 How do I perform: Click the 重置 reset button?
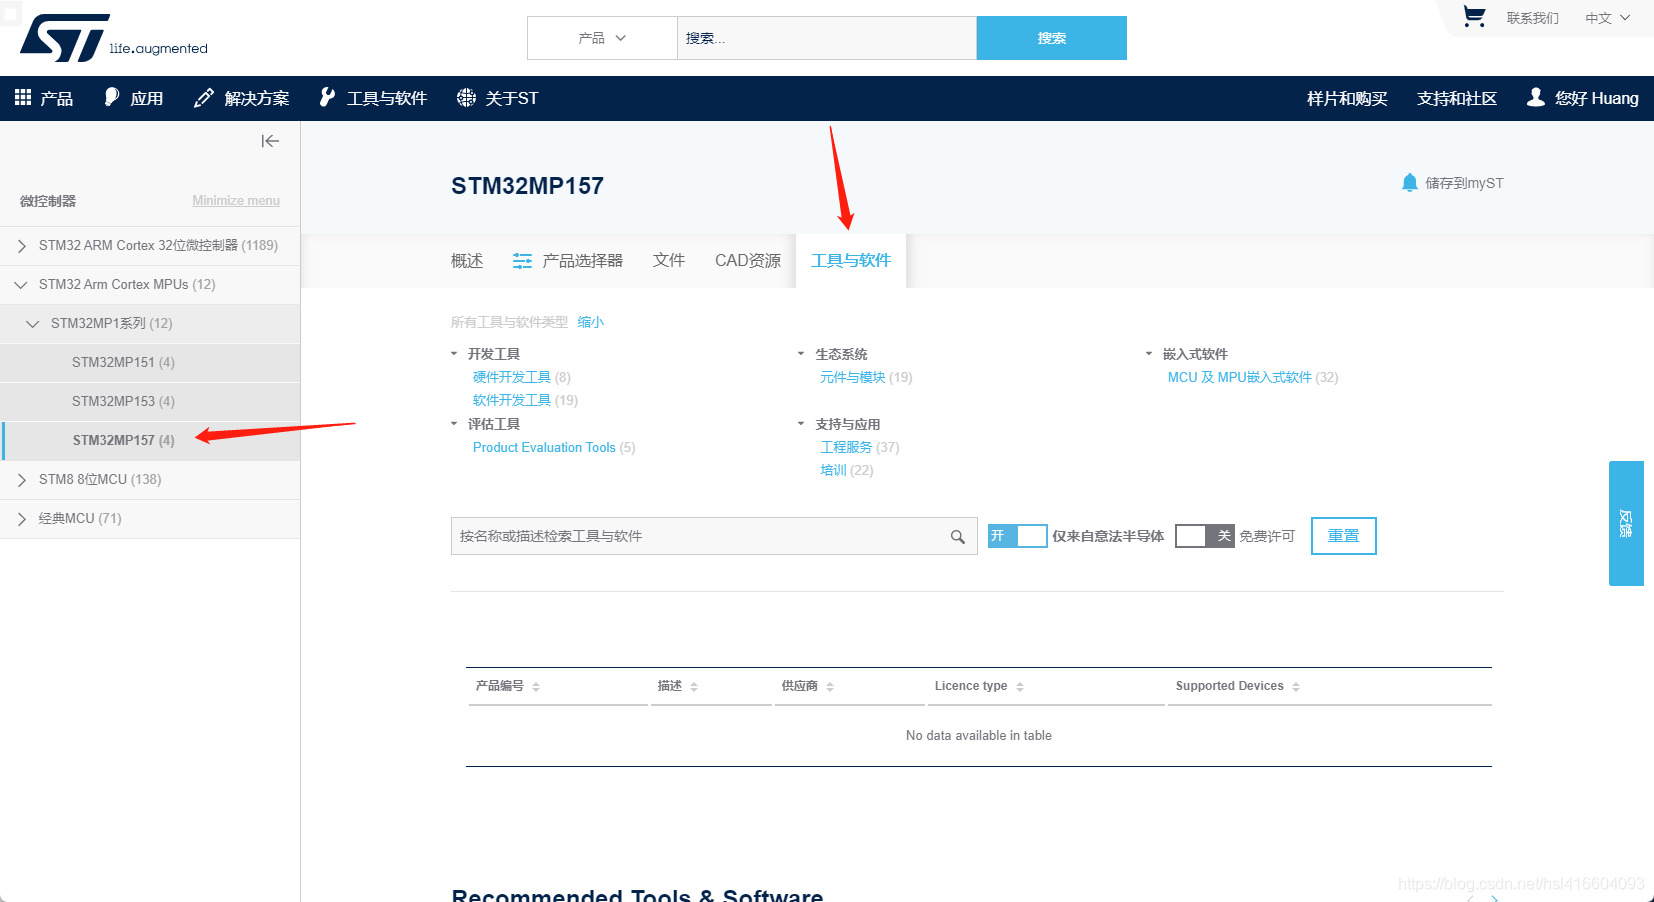point(1344,536)
